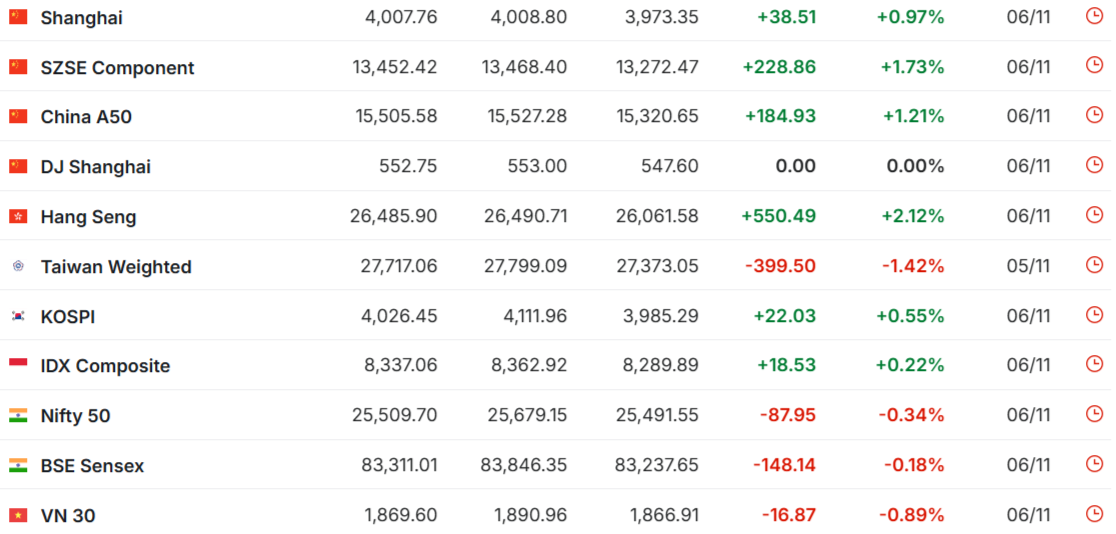Open Taiwan Weighted index details

tap(116, 267)
